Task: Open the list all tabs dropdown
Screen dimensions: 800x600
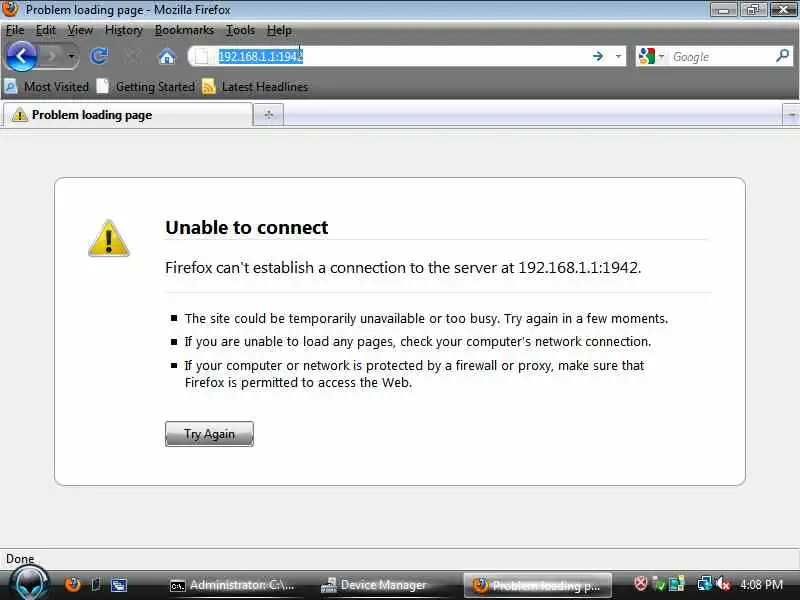Action: (791, 115)
